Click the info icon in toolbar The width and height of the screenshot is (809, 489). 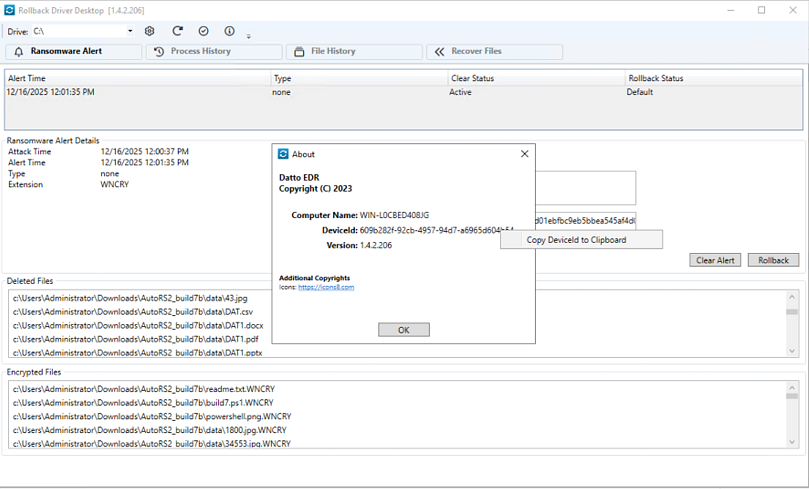pos(230,31)
